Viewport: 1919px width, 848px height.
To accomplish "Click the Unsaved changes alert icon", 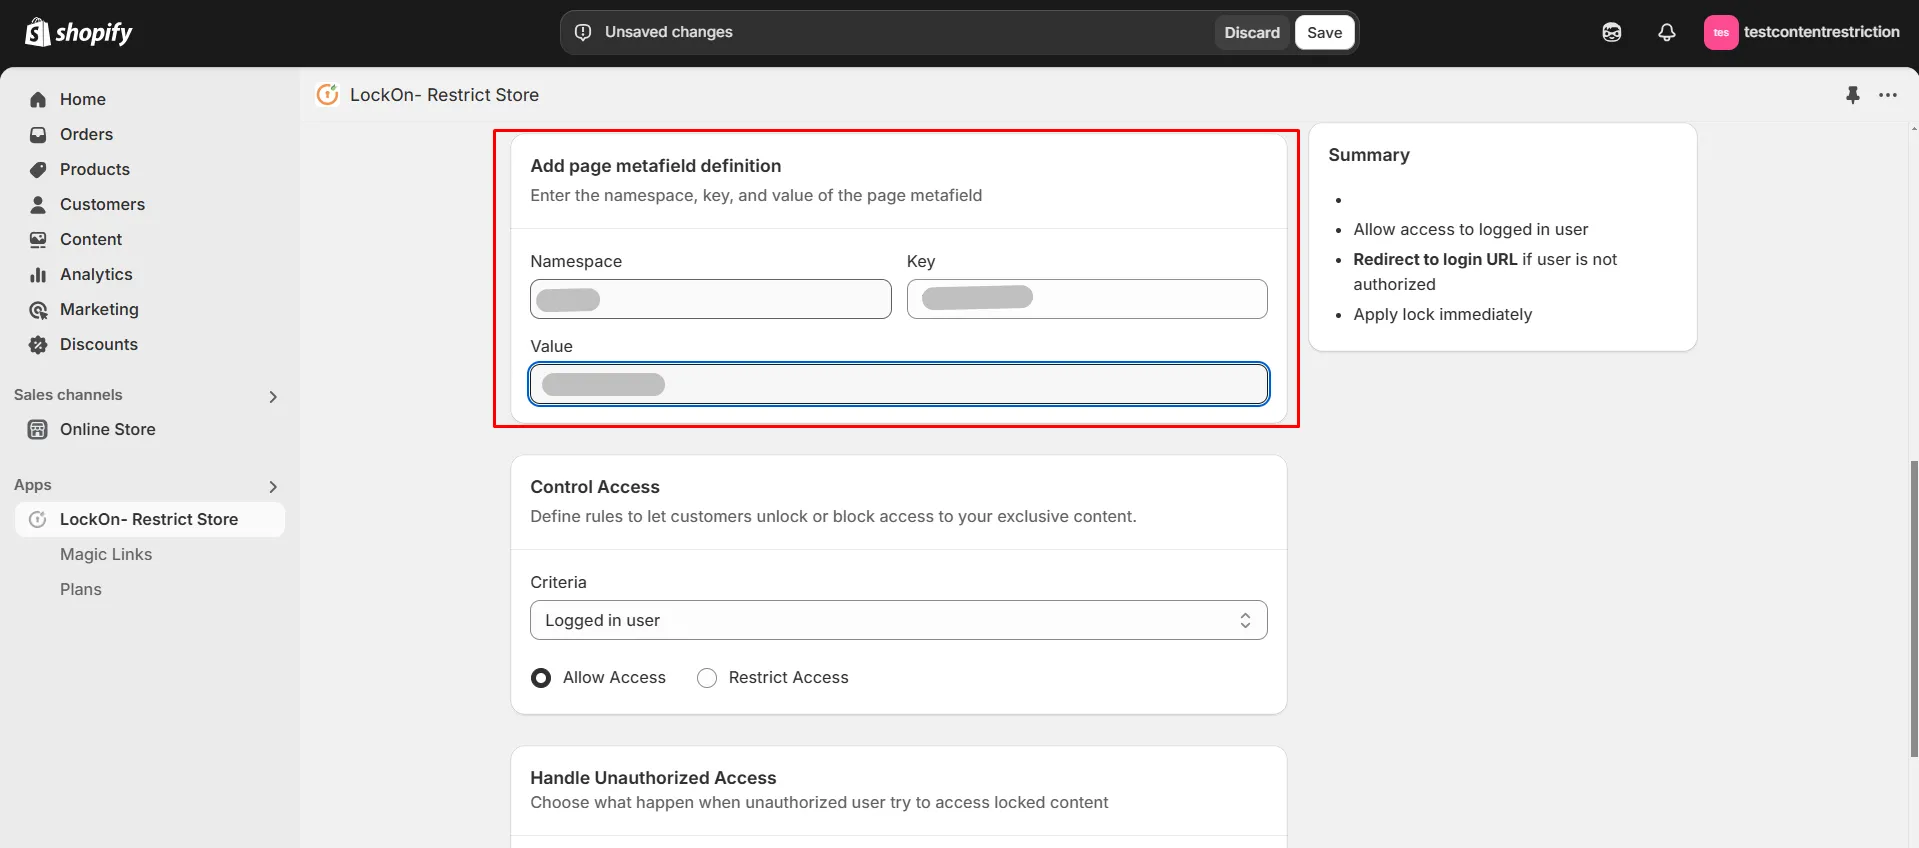I will (x=583, y=32).
